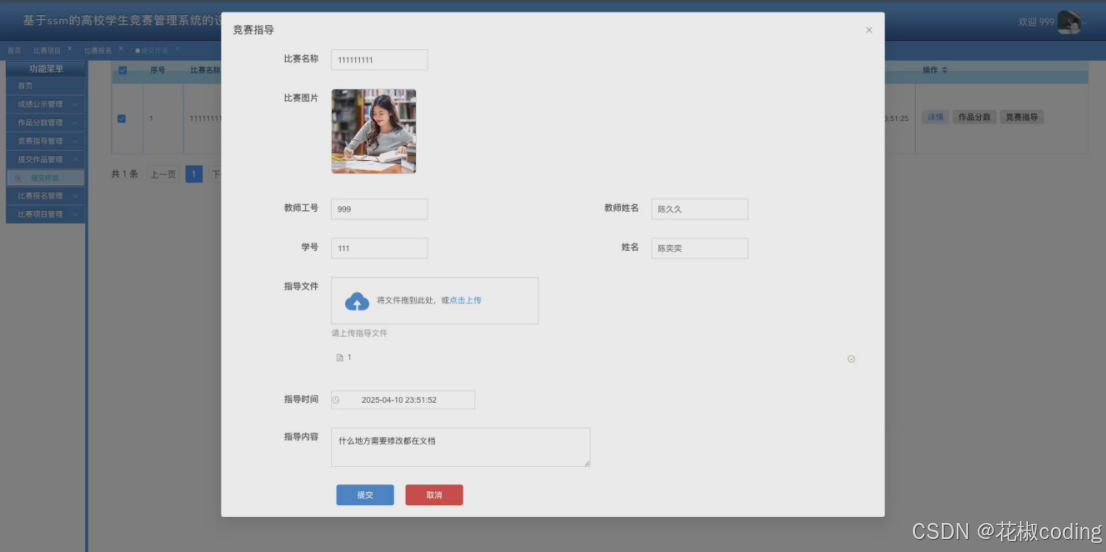
Task: Click the cloud upload icon
Action: tap(357, 301)
